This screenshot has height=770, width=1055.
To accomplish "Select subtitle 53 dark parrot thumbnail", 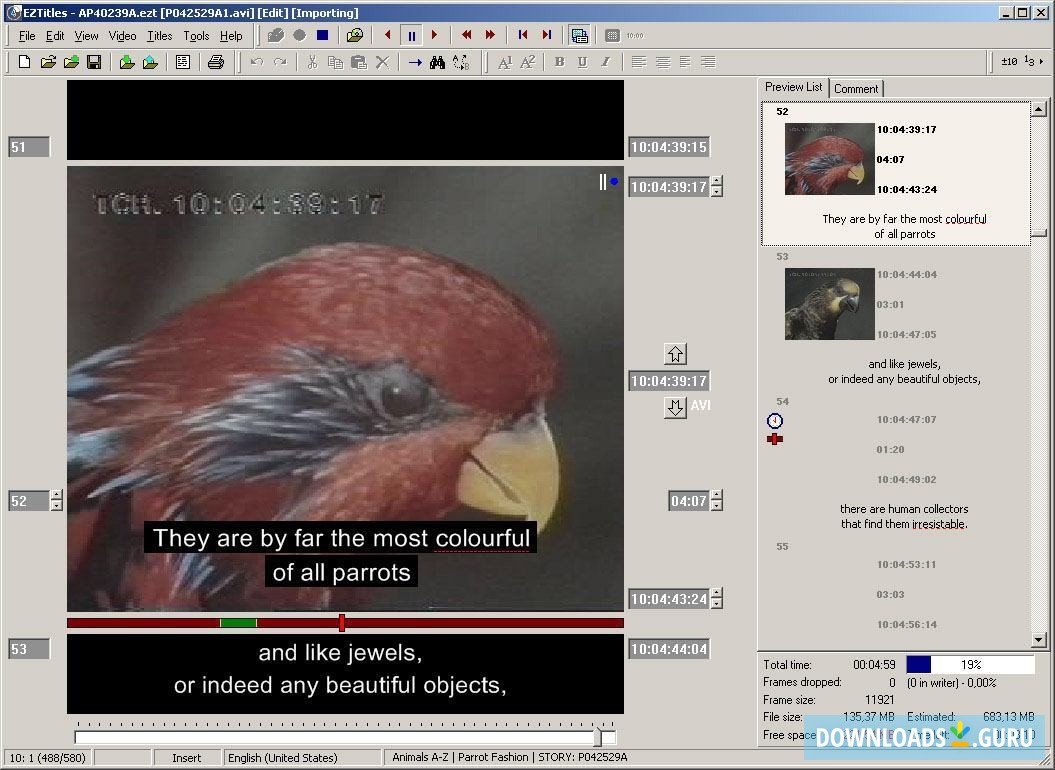I will point(829,303).
